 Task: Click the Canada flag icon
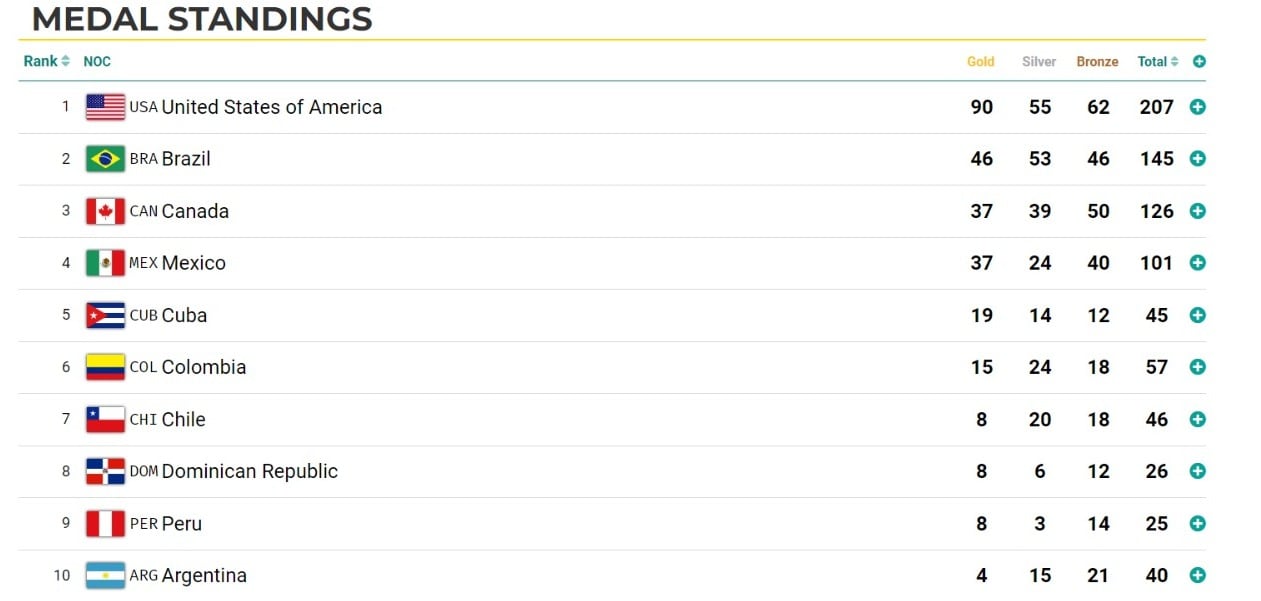point(105,211)
